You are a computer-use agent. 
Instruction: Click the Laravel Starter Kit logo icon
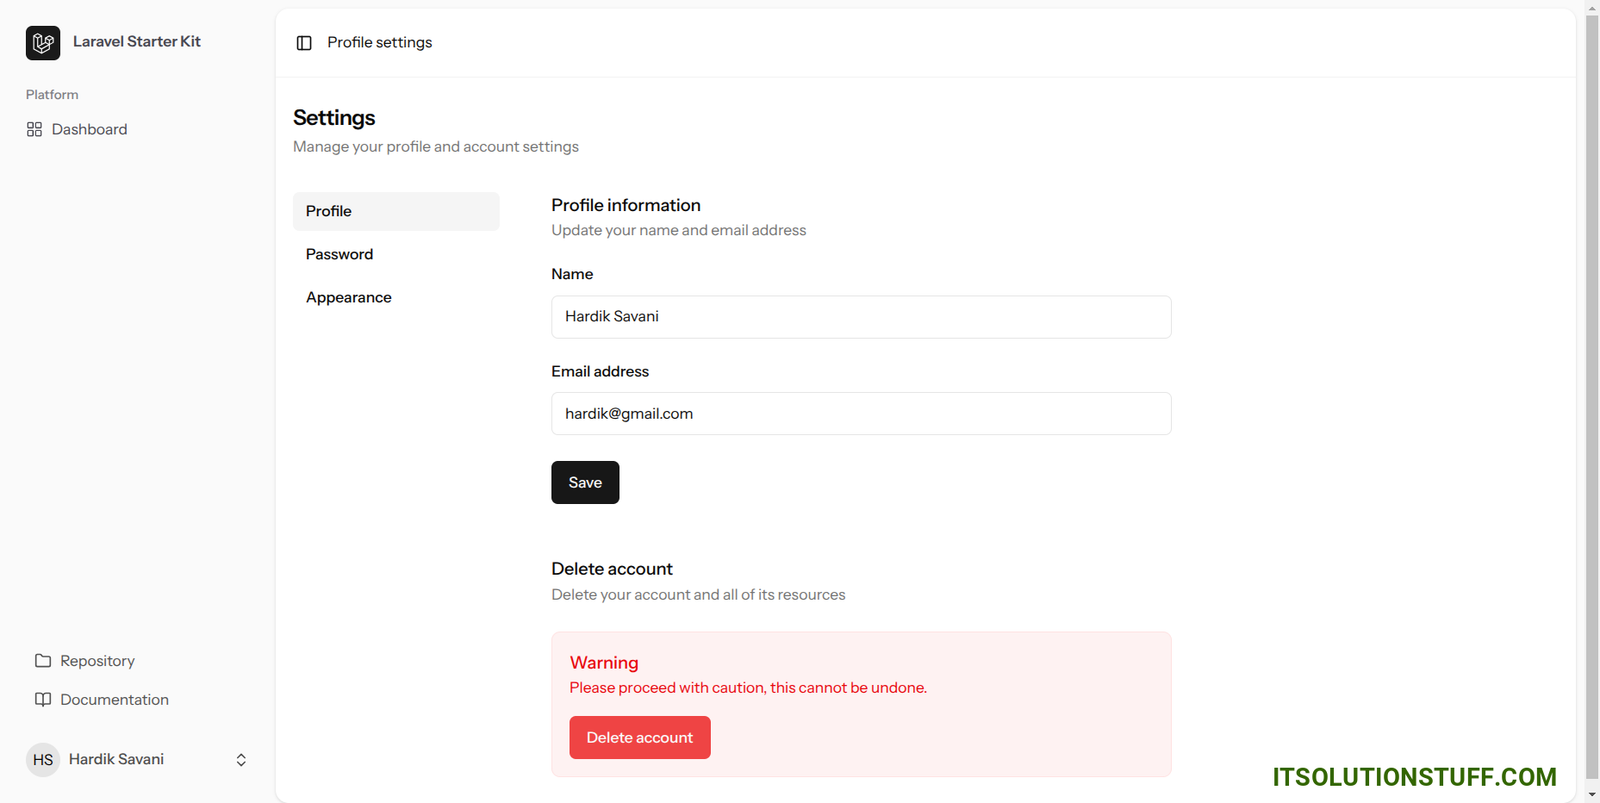[43, 43]
